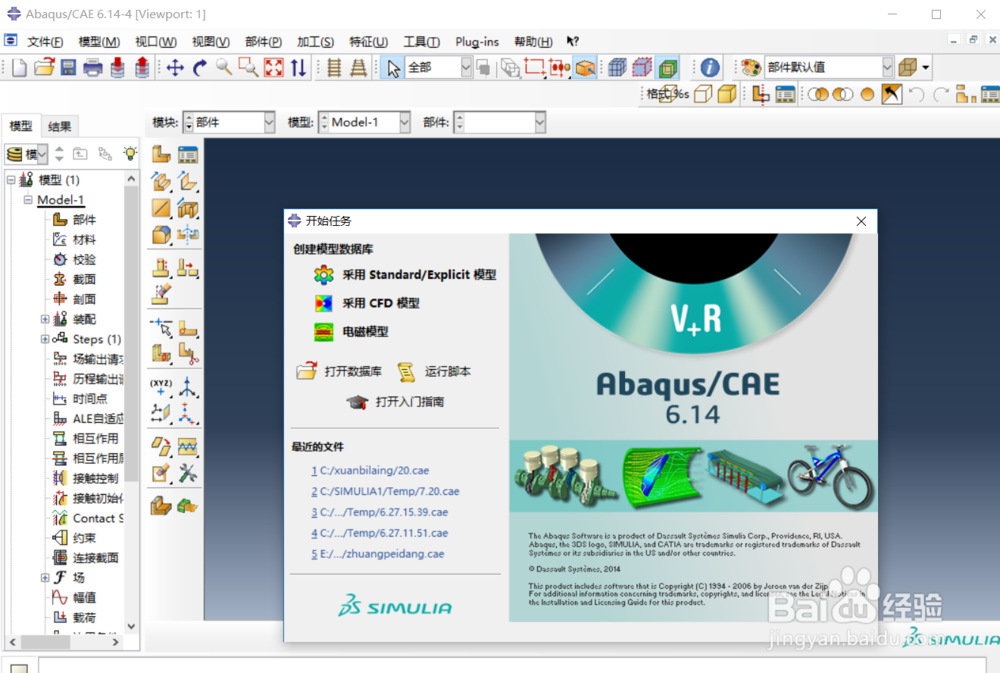Screen dimensions: 1000x673
Task: Open the Part Manager icon
Action: pos(188,154)
